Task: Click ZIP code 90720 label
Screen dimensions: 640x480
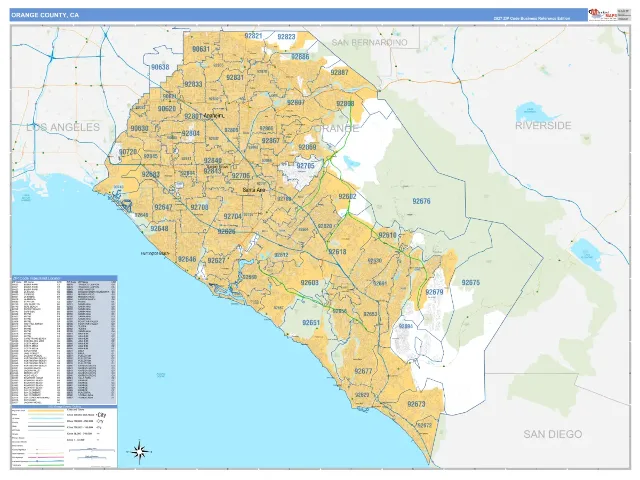Action: 128,152
